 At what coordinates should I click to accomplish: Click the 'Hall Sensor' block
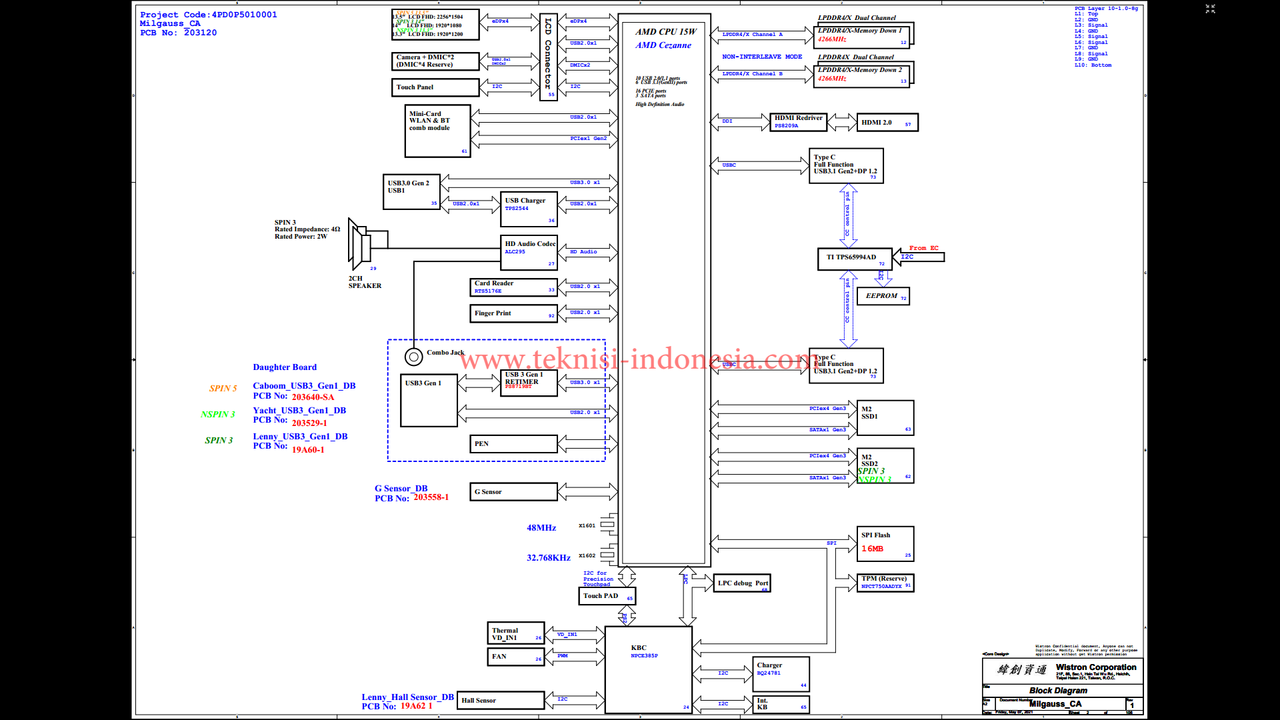tap(501, 701)
